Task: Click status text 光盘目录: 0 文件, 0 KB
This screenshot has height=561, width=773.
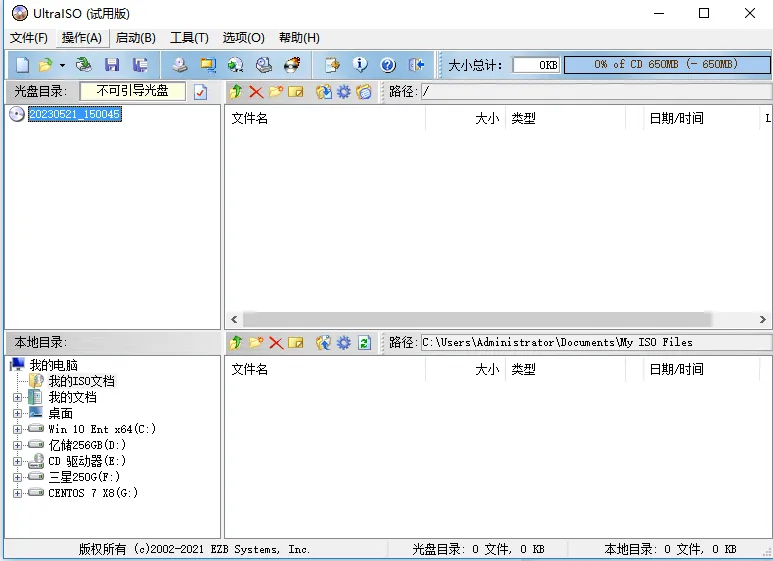Action: (478, 549)
